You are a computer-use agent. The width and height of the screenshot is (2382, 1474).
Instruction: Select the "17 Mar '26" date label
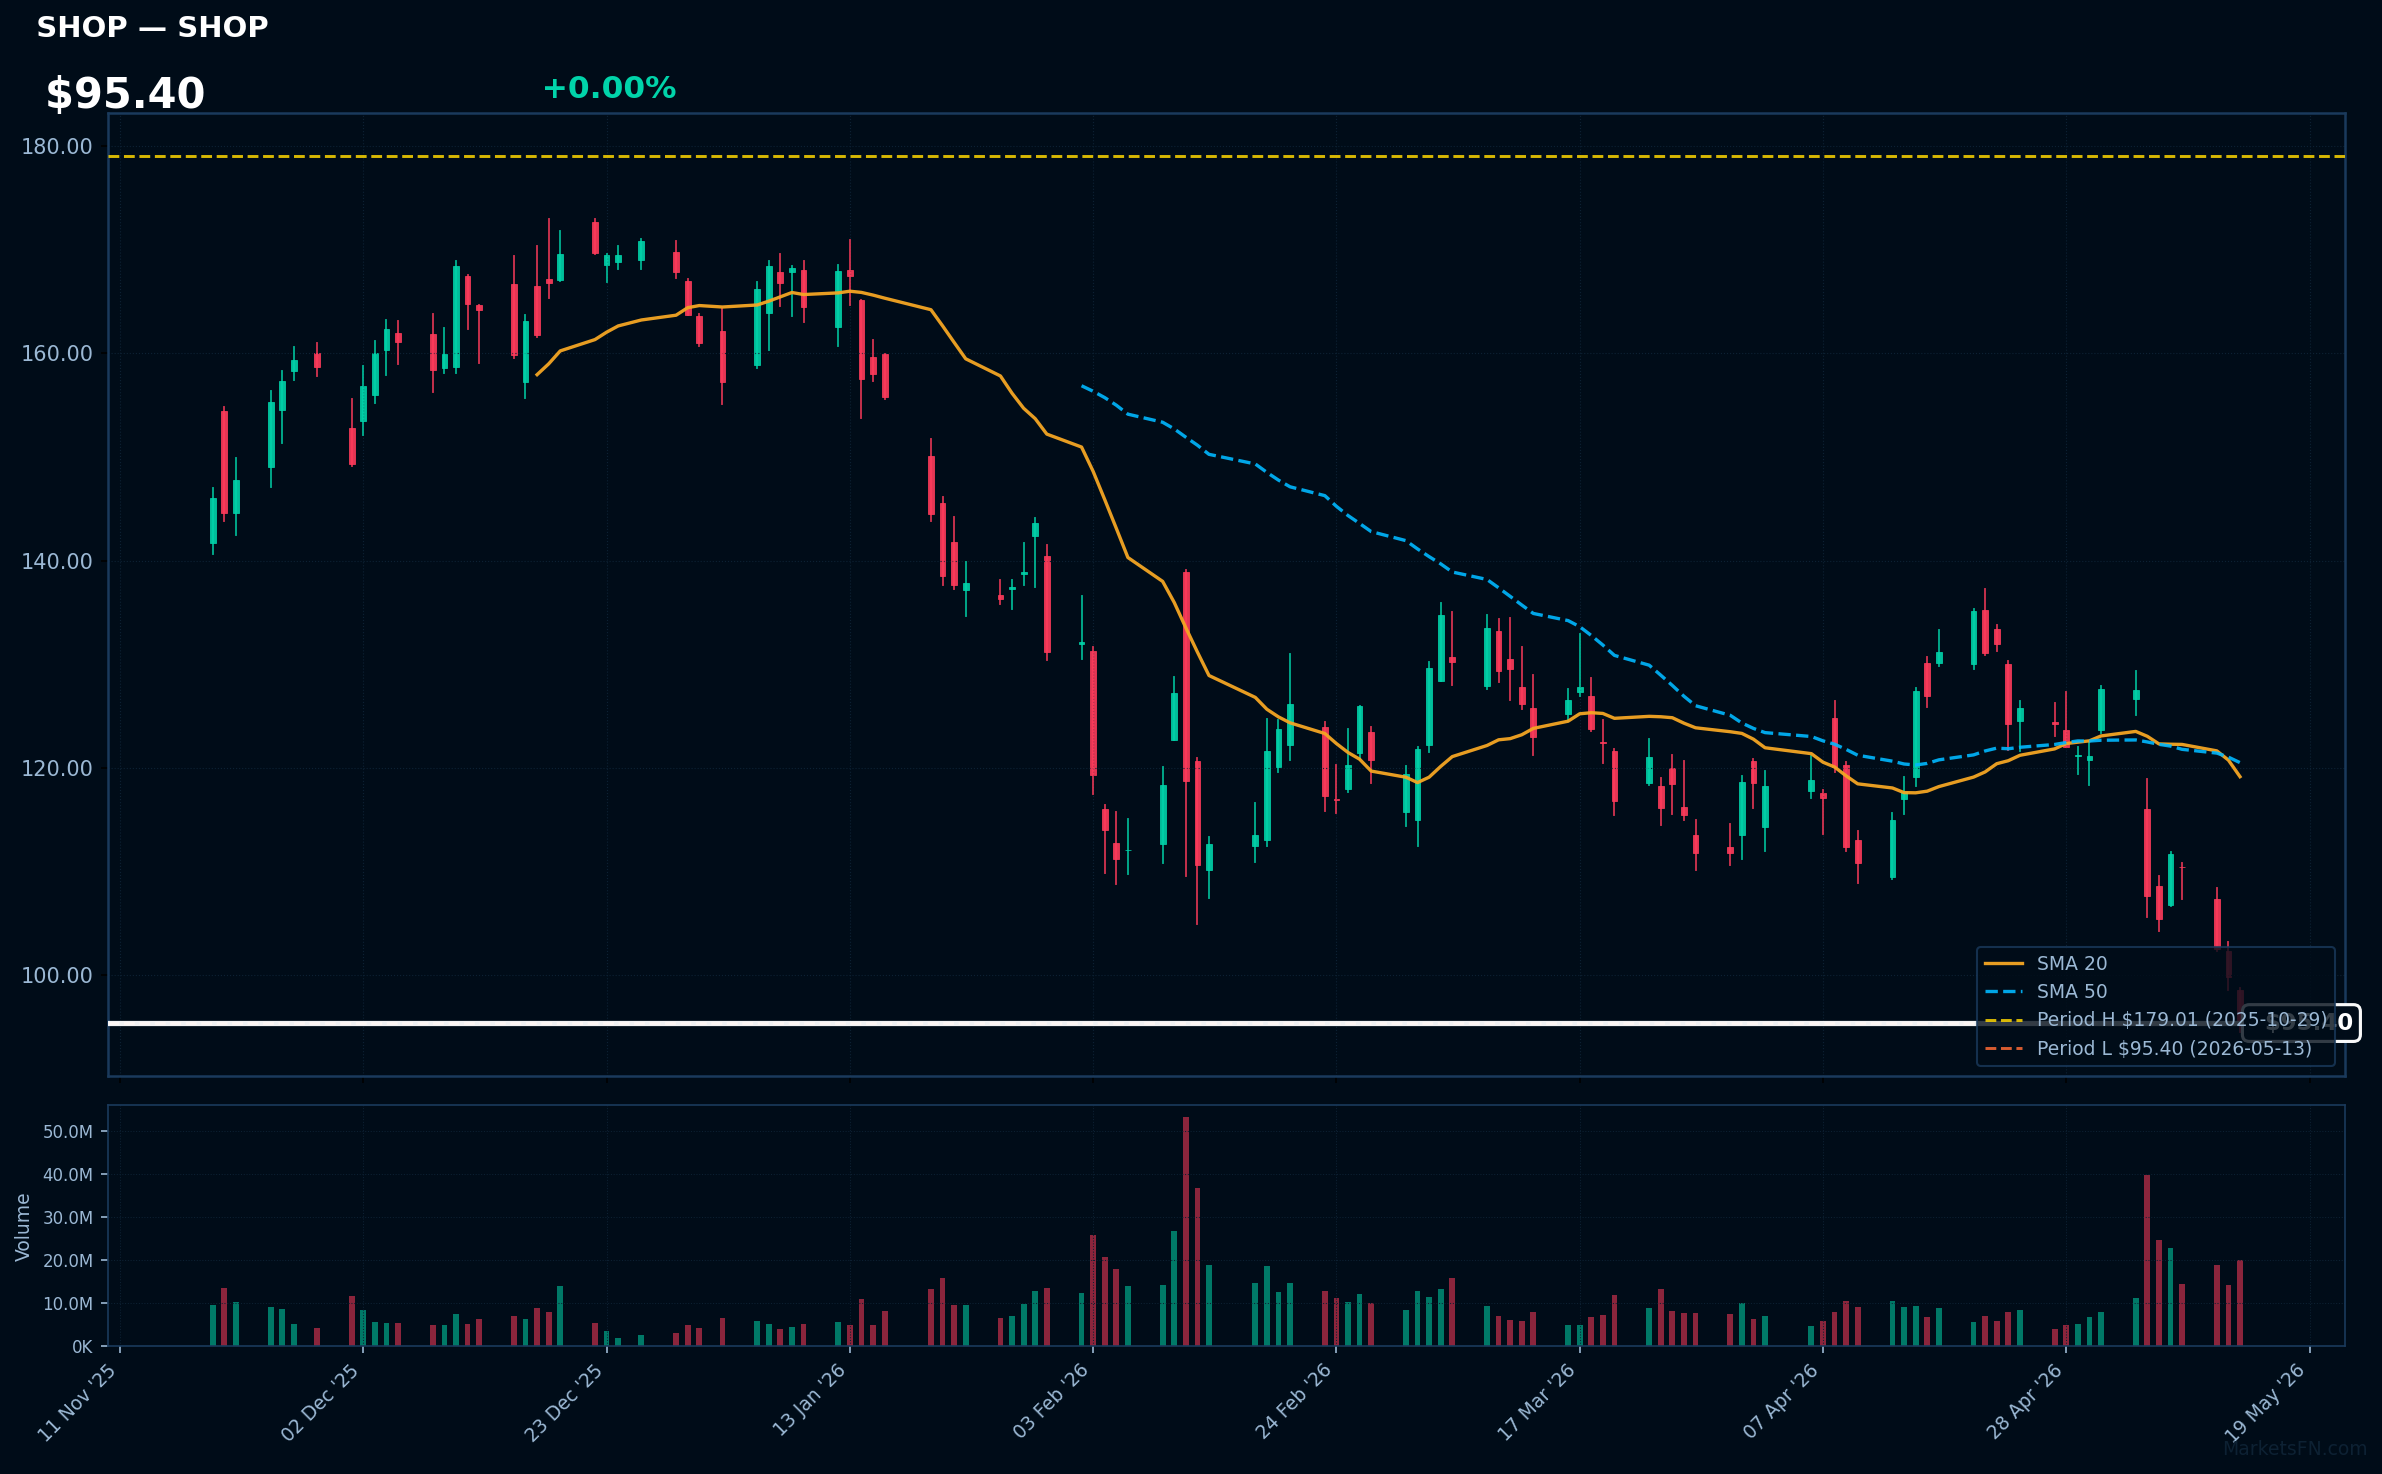(x=1537, y=1402)
